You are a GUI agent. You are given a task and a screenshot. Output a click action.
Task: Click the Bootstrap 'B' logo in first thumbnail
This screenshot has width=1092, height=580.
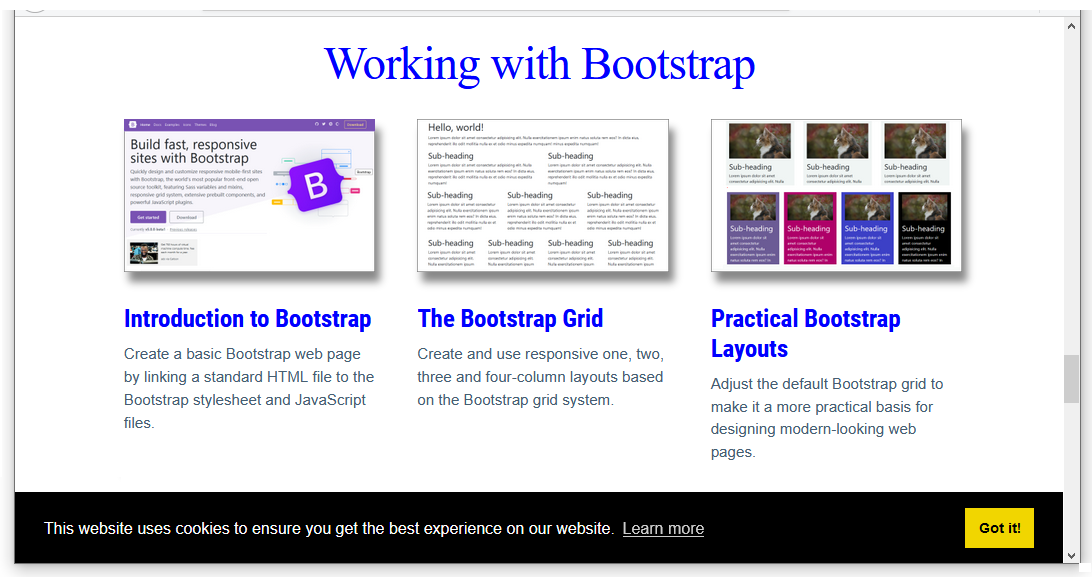316,186
